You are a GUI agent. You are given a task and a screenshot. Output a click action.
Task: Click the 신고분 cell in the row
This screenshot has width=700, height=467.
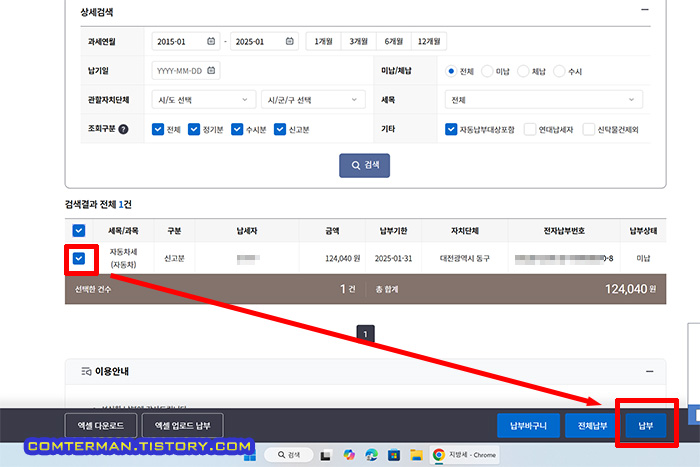(x=174, y=258)
